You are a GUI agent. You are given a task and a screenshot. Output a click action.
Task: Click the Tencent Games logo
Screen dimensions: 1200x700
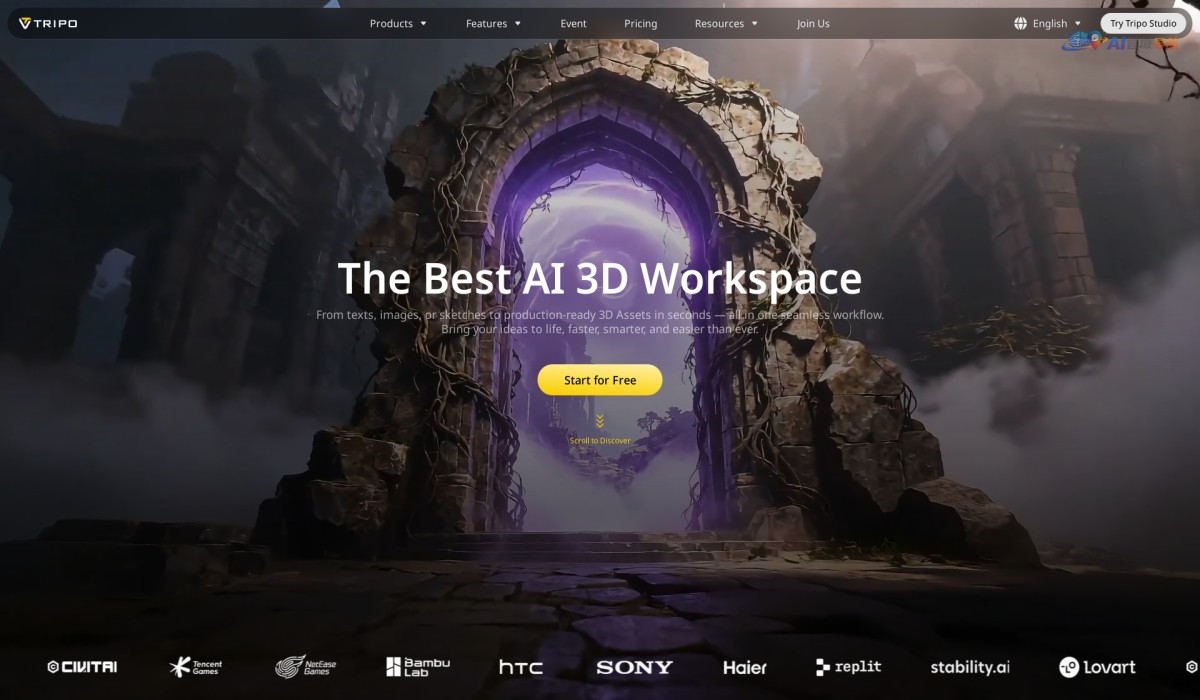(x=196, y=667)
